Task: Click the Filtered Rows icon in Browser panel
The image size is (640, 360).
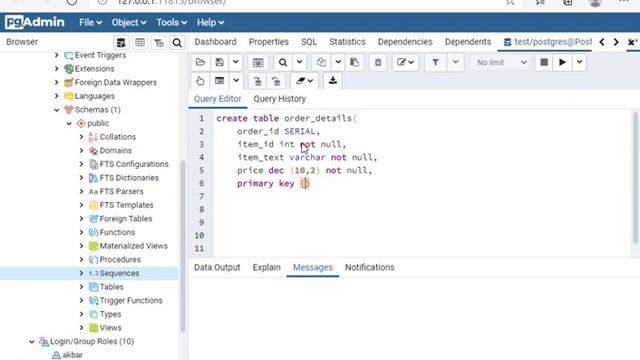Action: [158, 42]
